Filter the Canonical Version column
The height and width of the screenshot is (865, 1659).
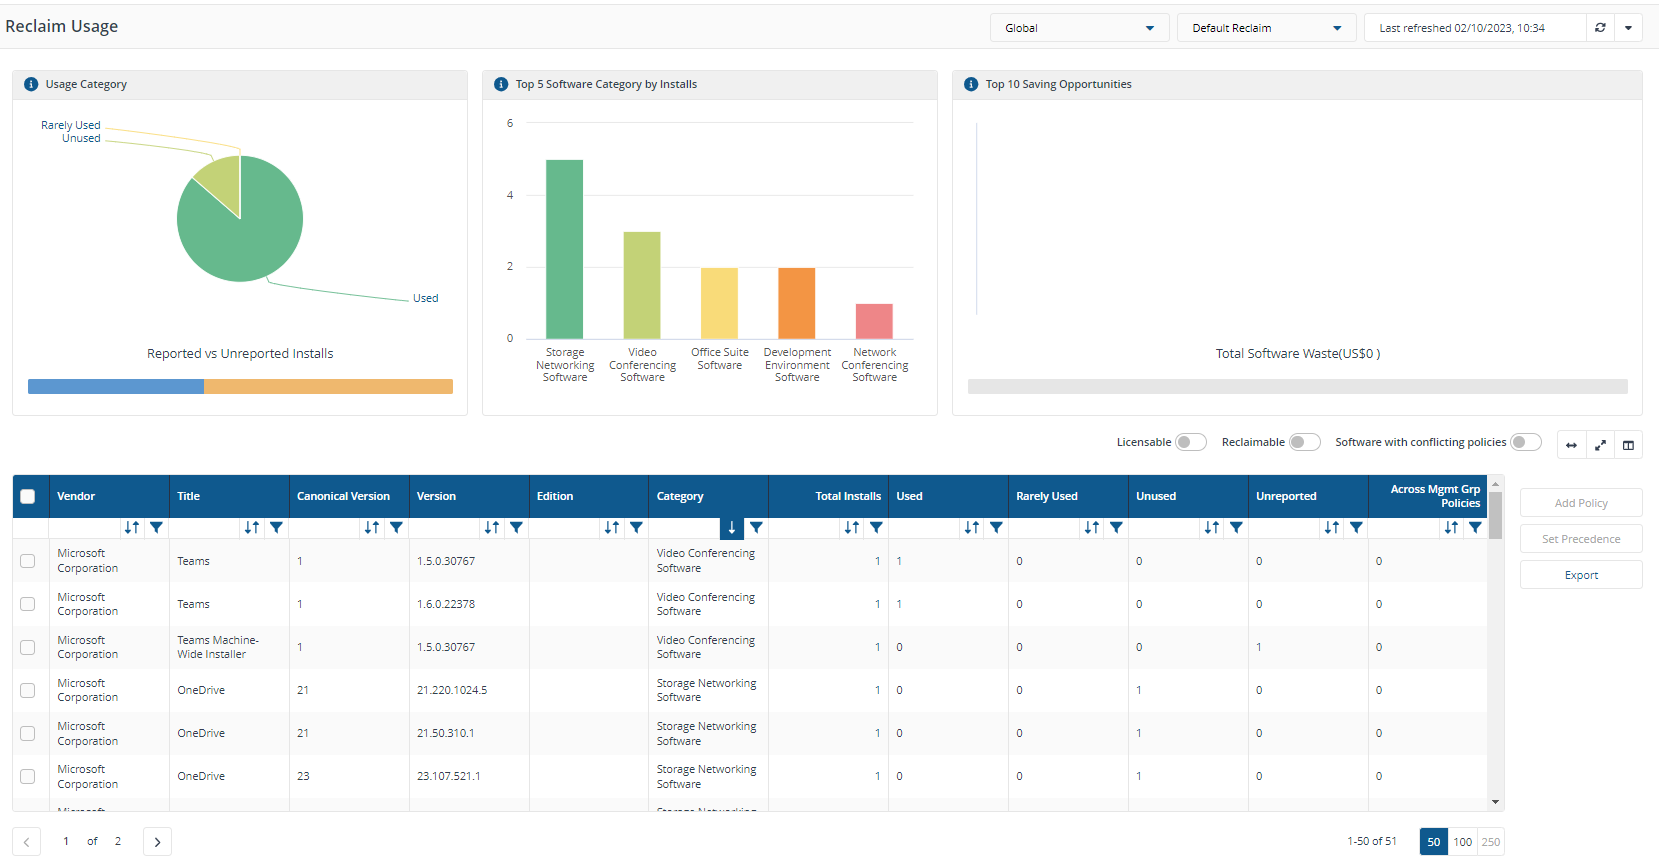[x=396, y=527]
